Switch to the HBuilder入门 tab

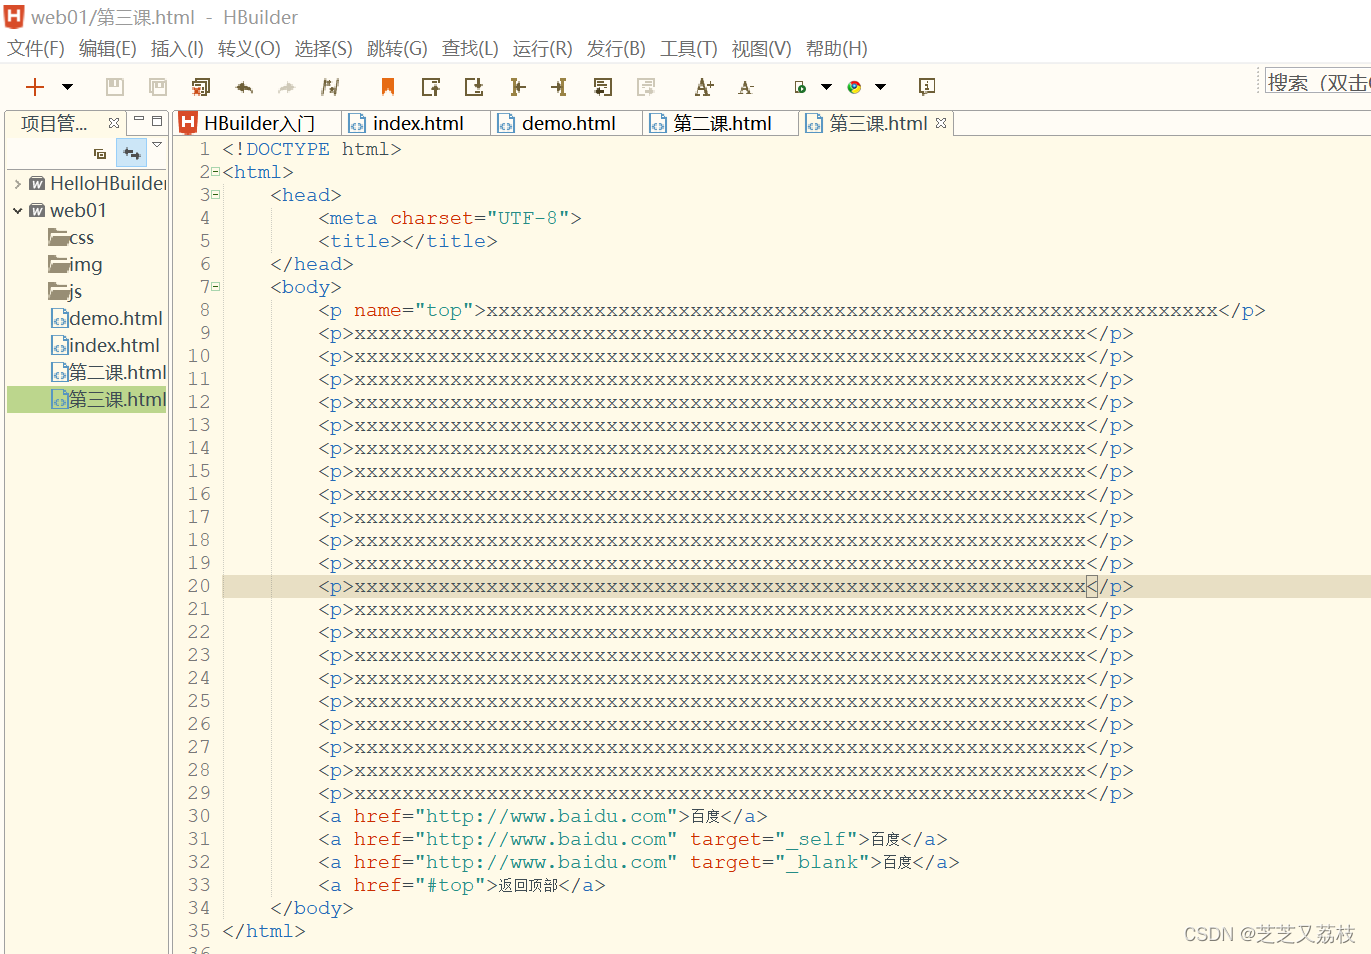coord(258,123)
